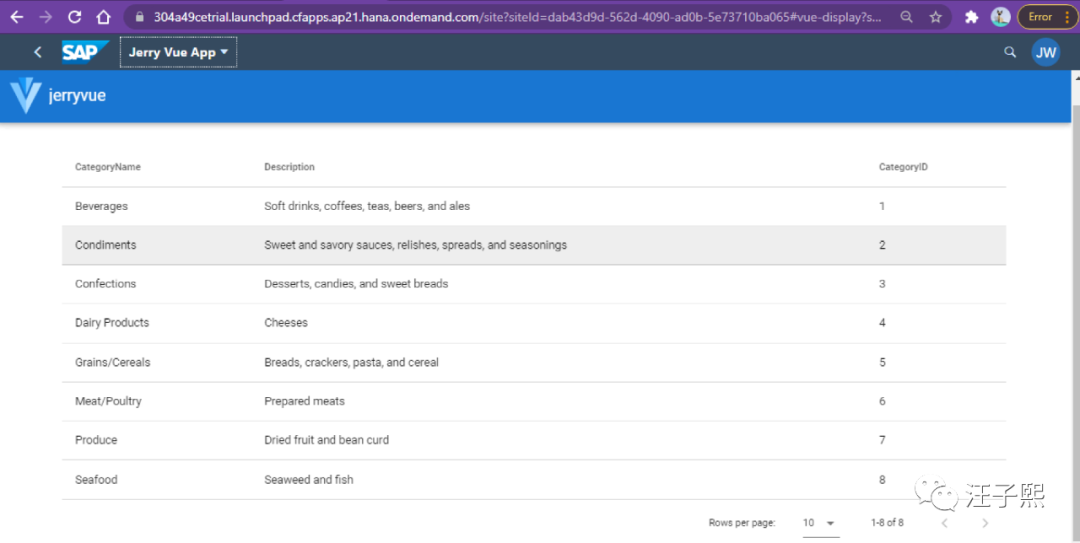
Task: Click CategoryID 4 in Dairy Products row
Action: pyautogui.click(x=882, y=322)
